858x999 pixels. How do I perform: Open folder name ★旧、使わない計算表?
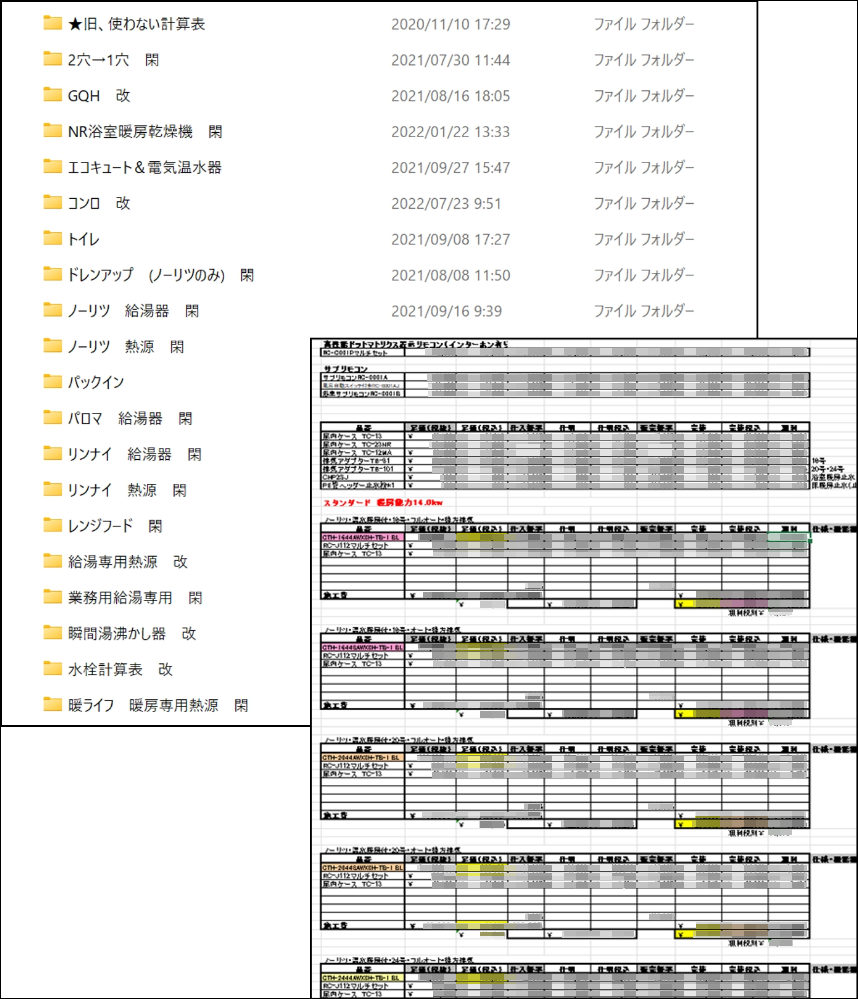click(136, 24)
